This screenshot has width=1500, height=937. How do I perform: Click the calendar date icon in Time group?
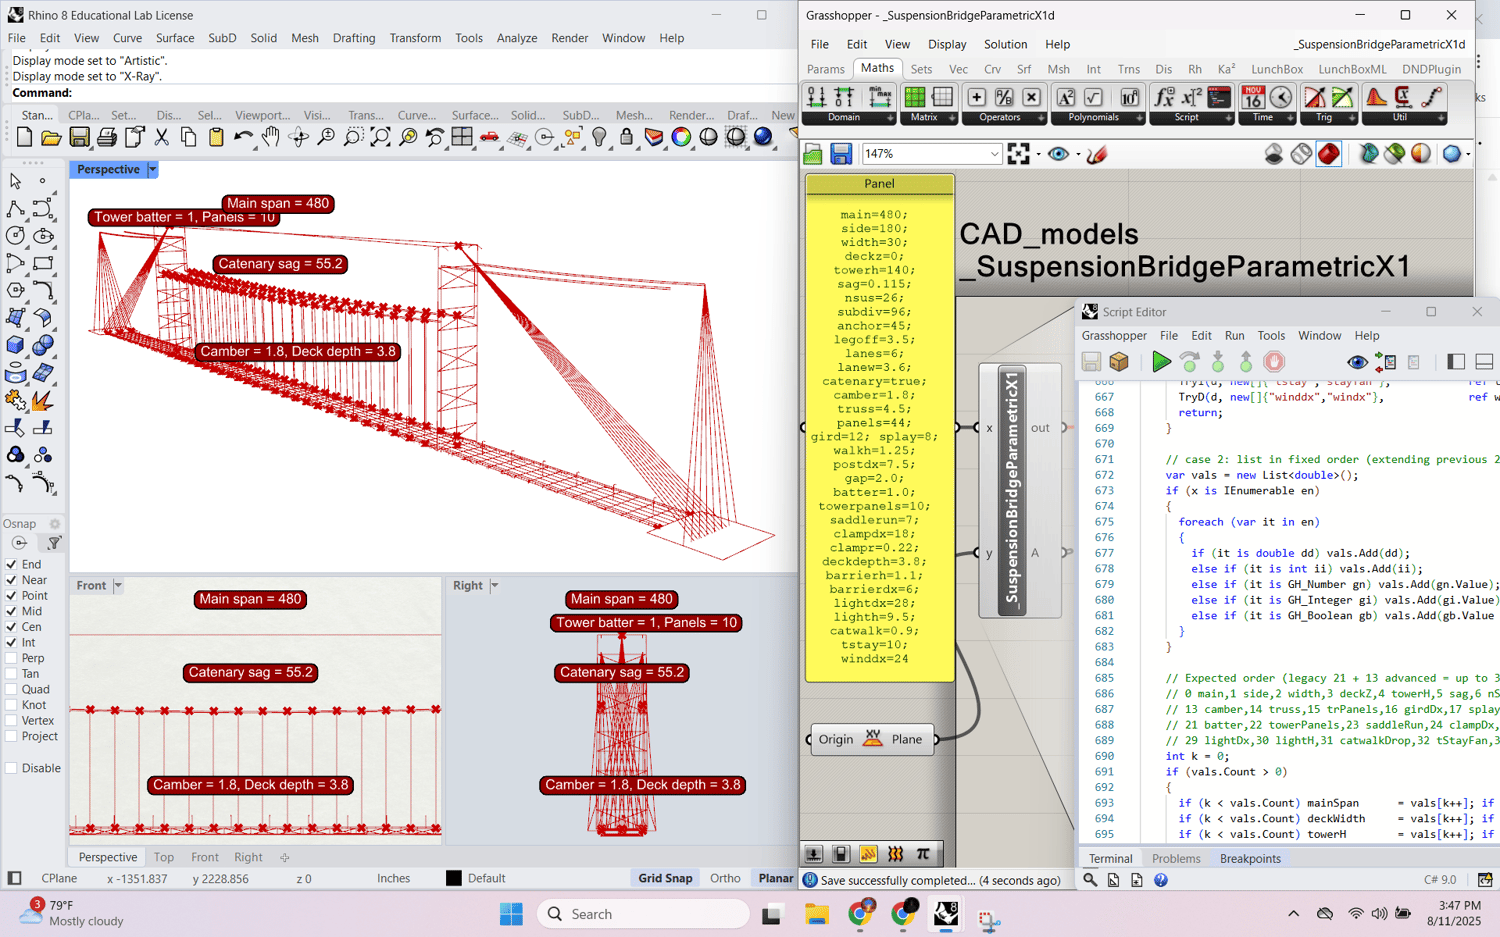pyautogui.click(x=1253, y=97)
